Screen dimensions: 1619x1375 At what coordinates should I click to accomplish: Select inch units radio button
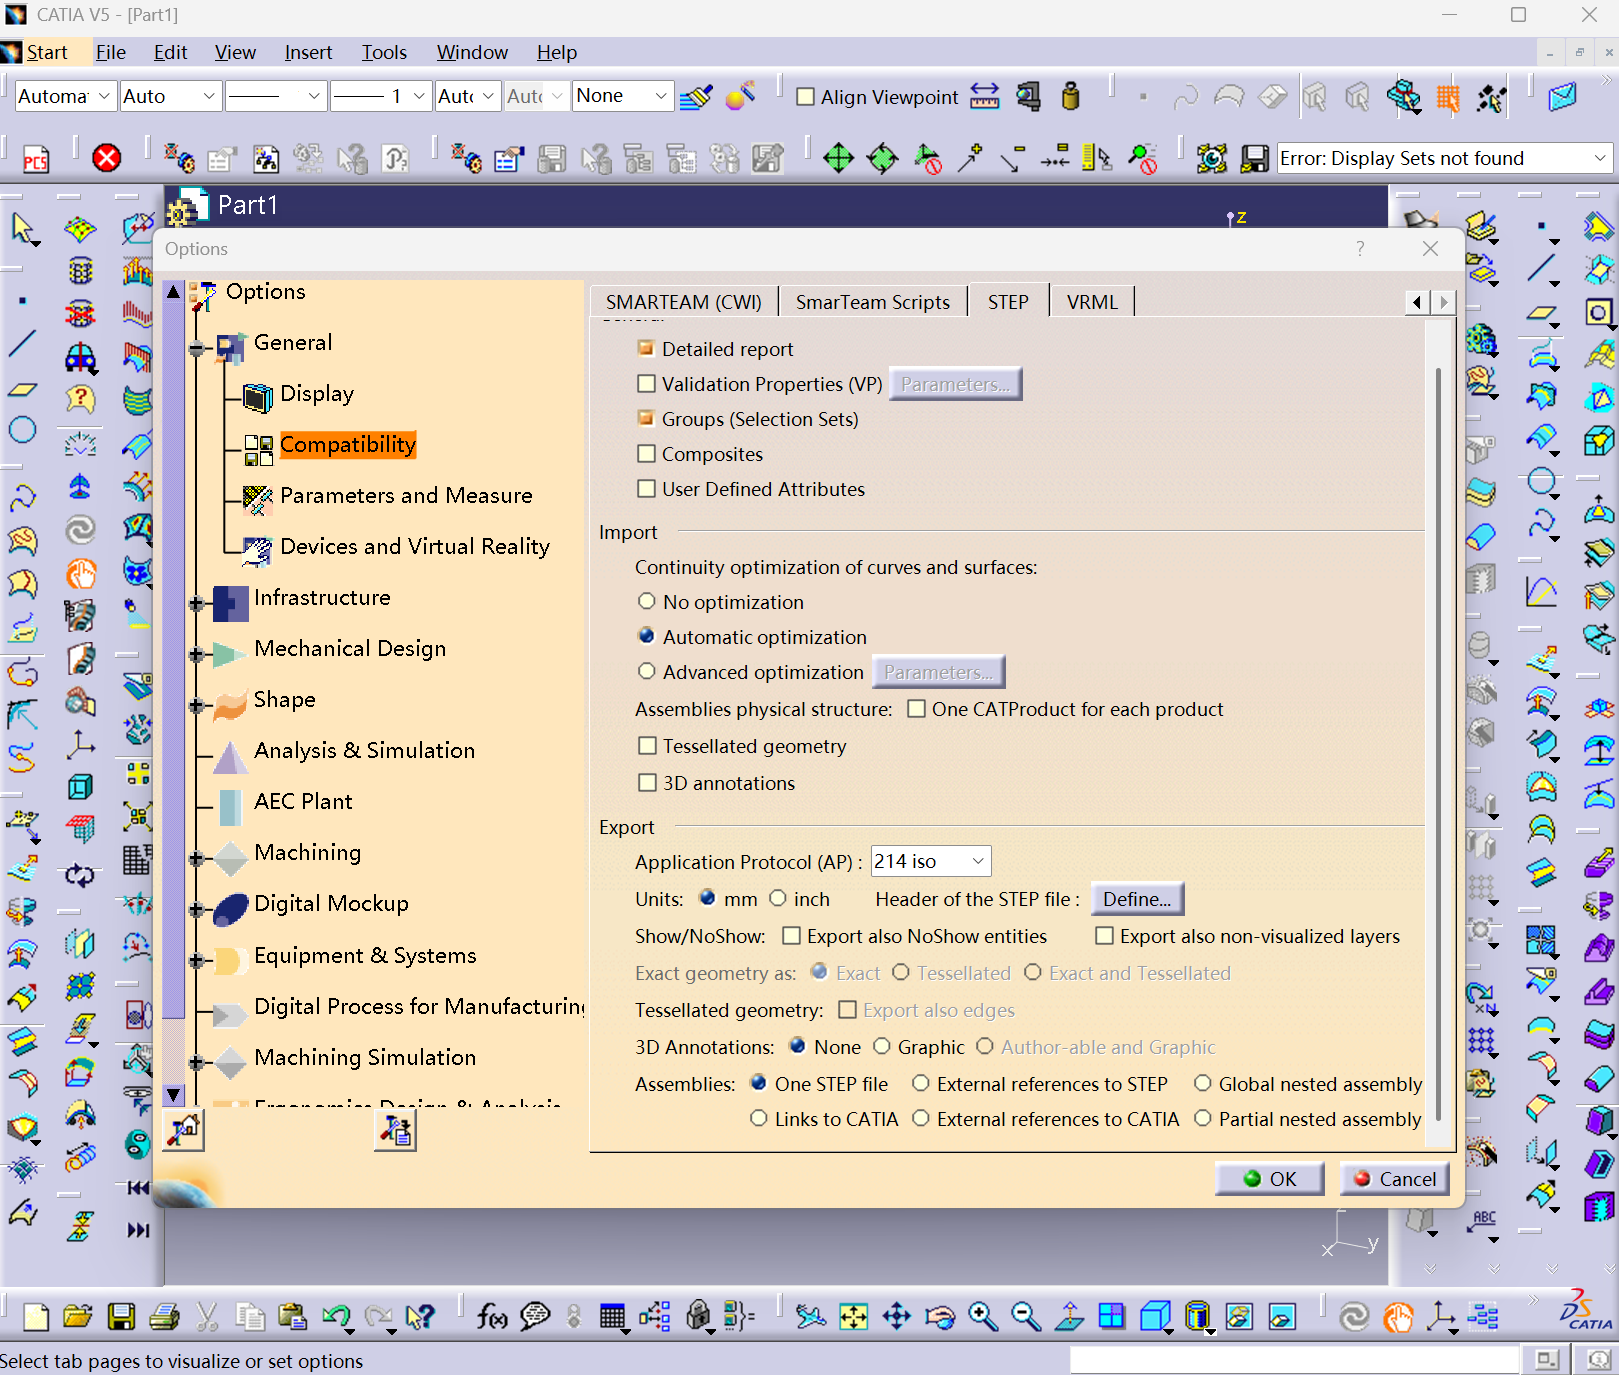coord(778,898)
